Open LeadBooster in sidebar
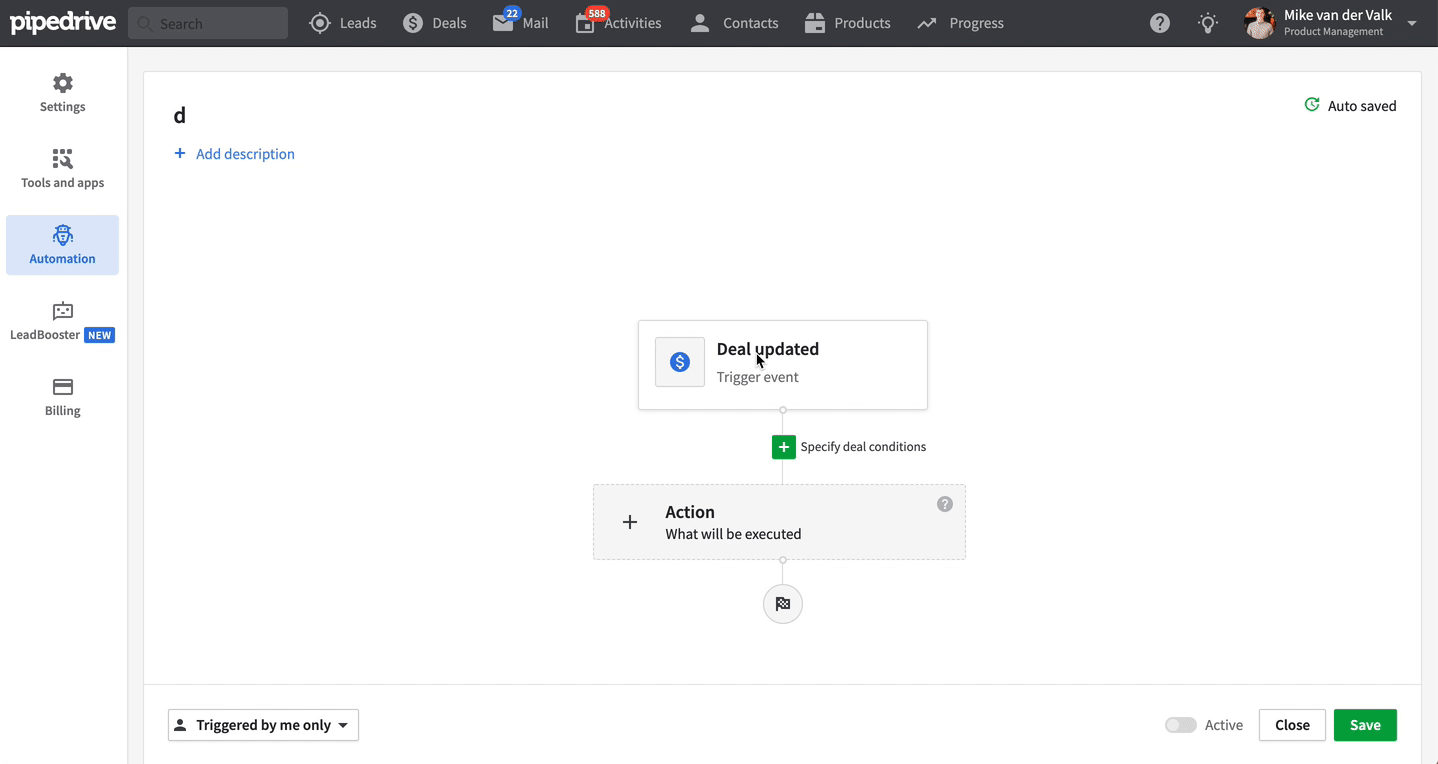The height and width of the screenshot is (764, 1438). pyautogui.click(x=62, y=321)
